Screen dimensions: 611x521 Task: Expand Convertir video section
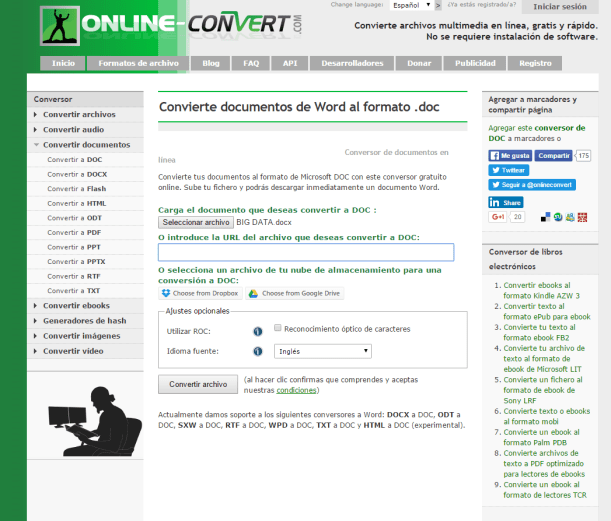click(x=85, y=351)
